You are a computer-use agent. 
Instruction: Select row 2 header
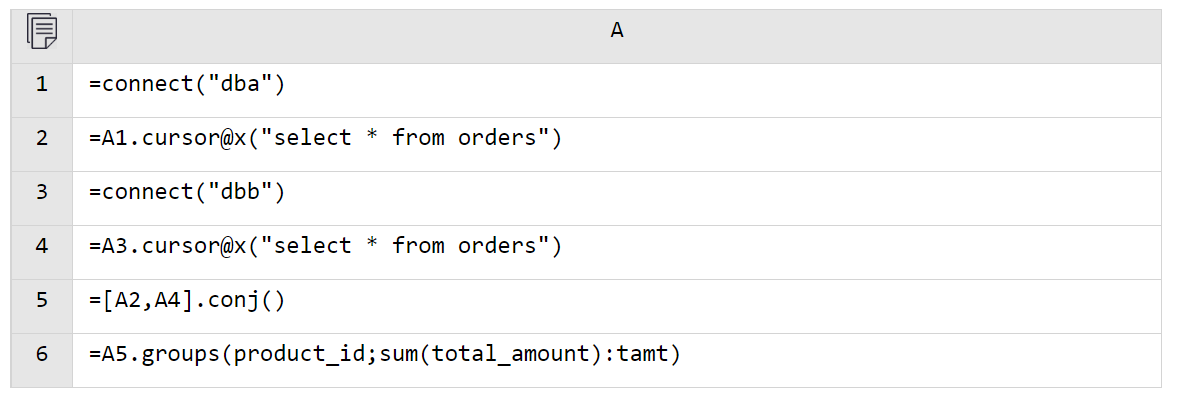(41, 138)
